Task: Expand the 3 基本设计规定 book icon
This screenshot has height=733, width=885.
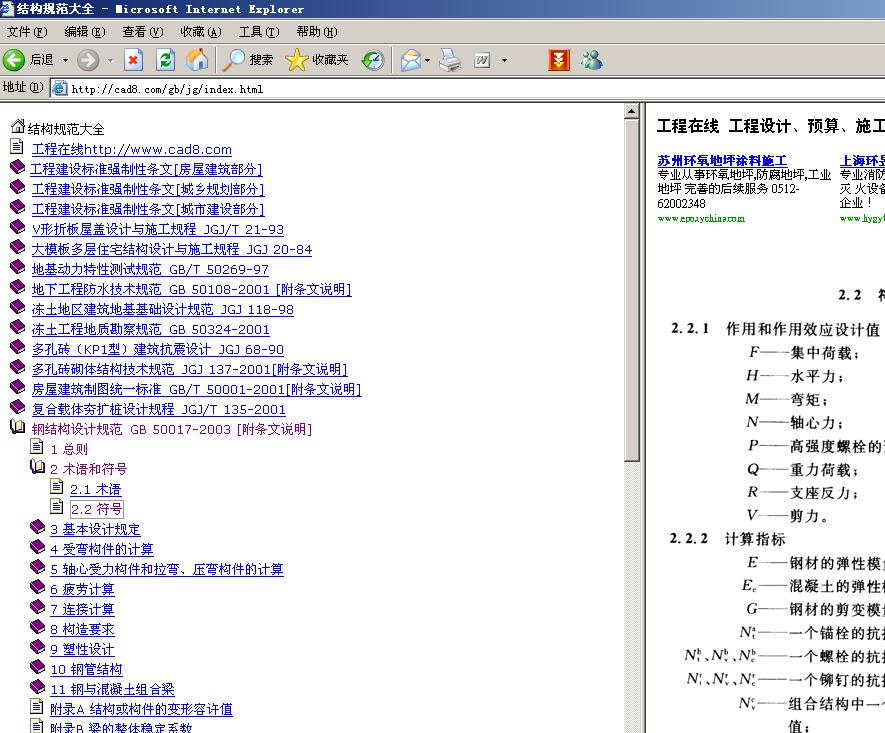Action: (x=37, y=527)
